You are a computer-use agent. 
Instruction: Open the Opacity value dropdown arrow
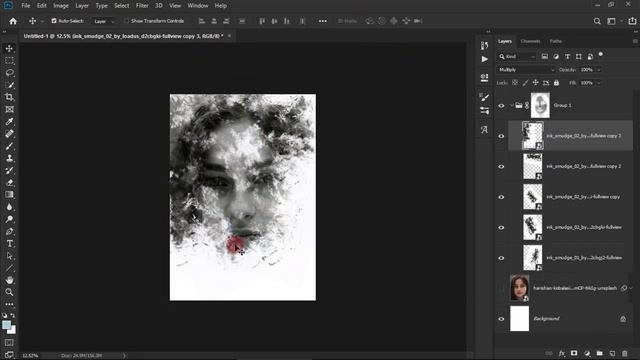point(599,70)
